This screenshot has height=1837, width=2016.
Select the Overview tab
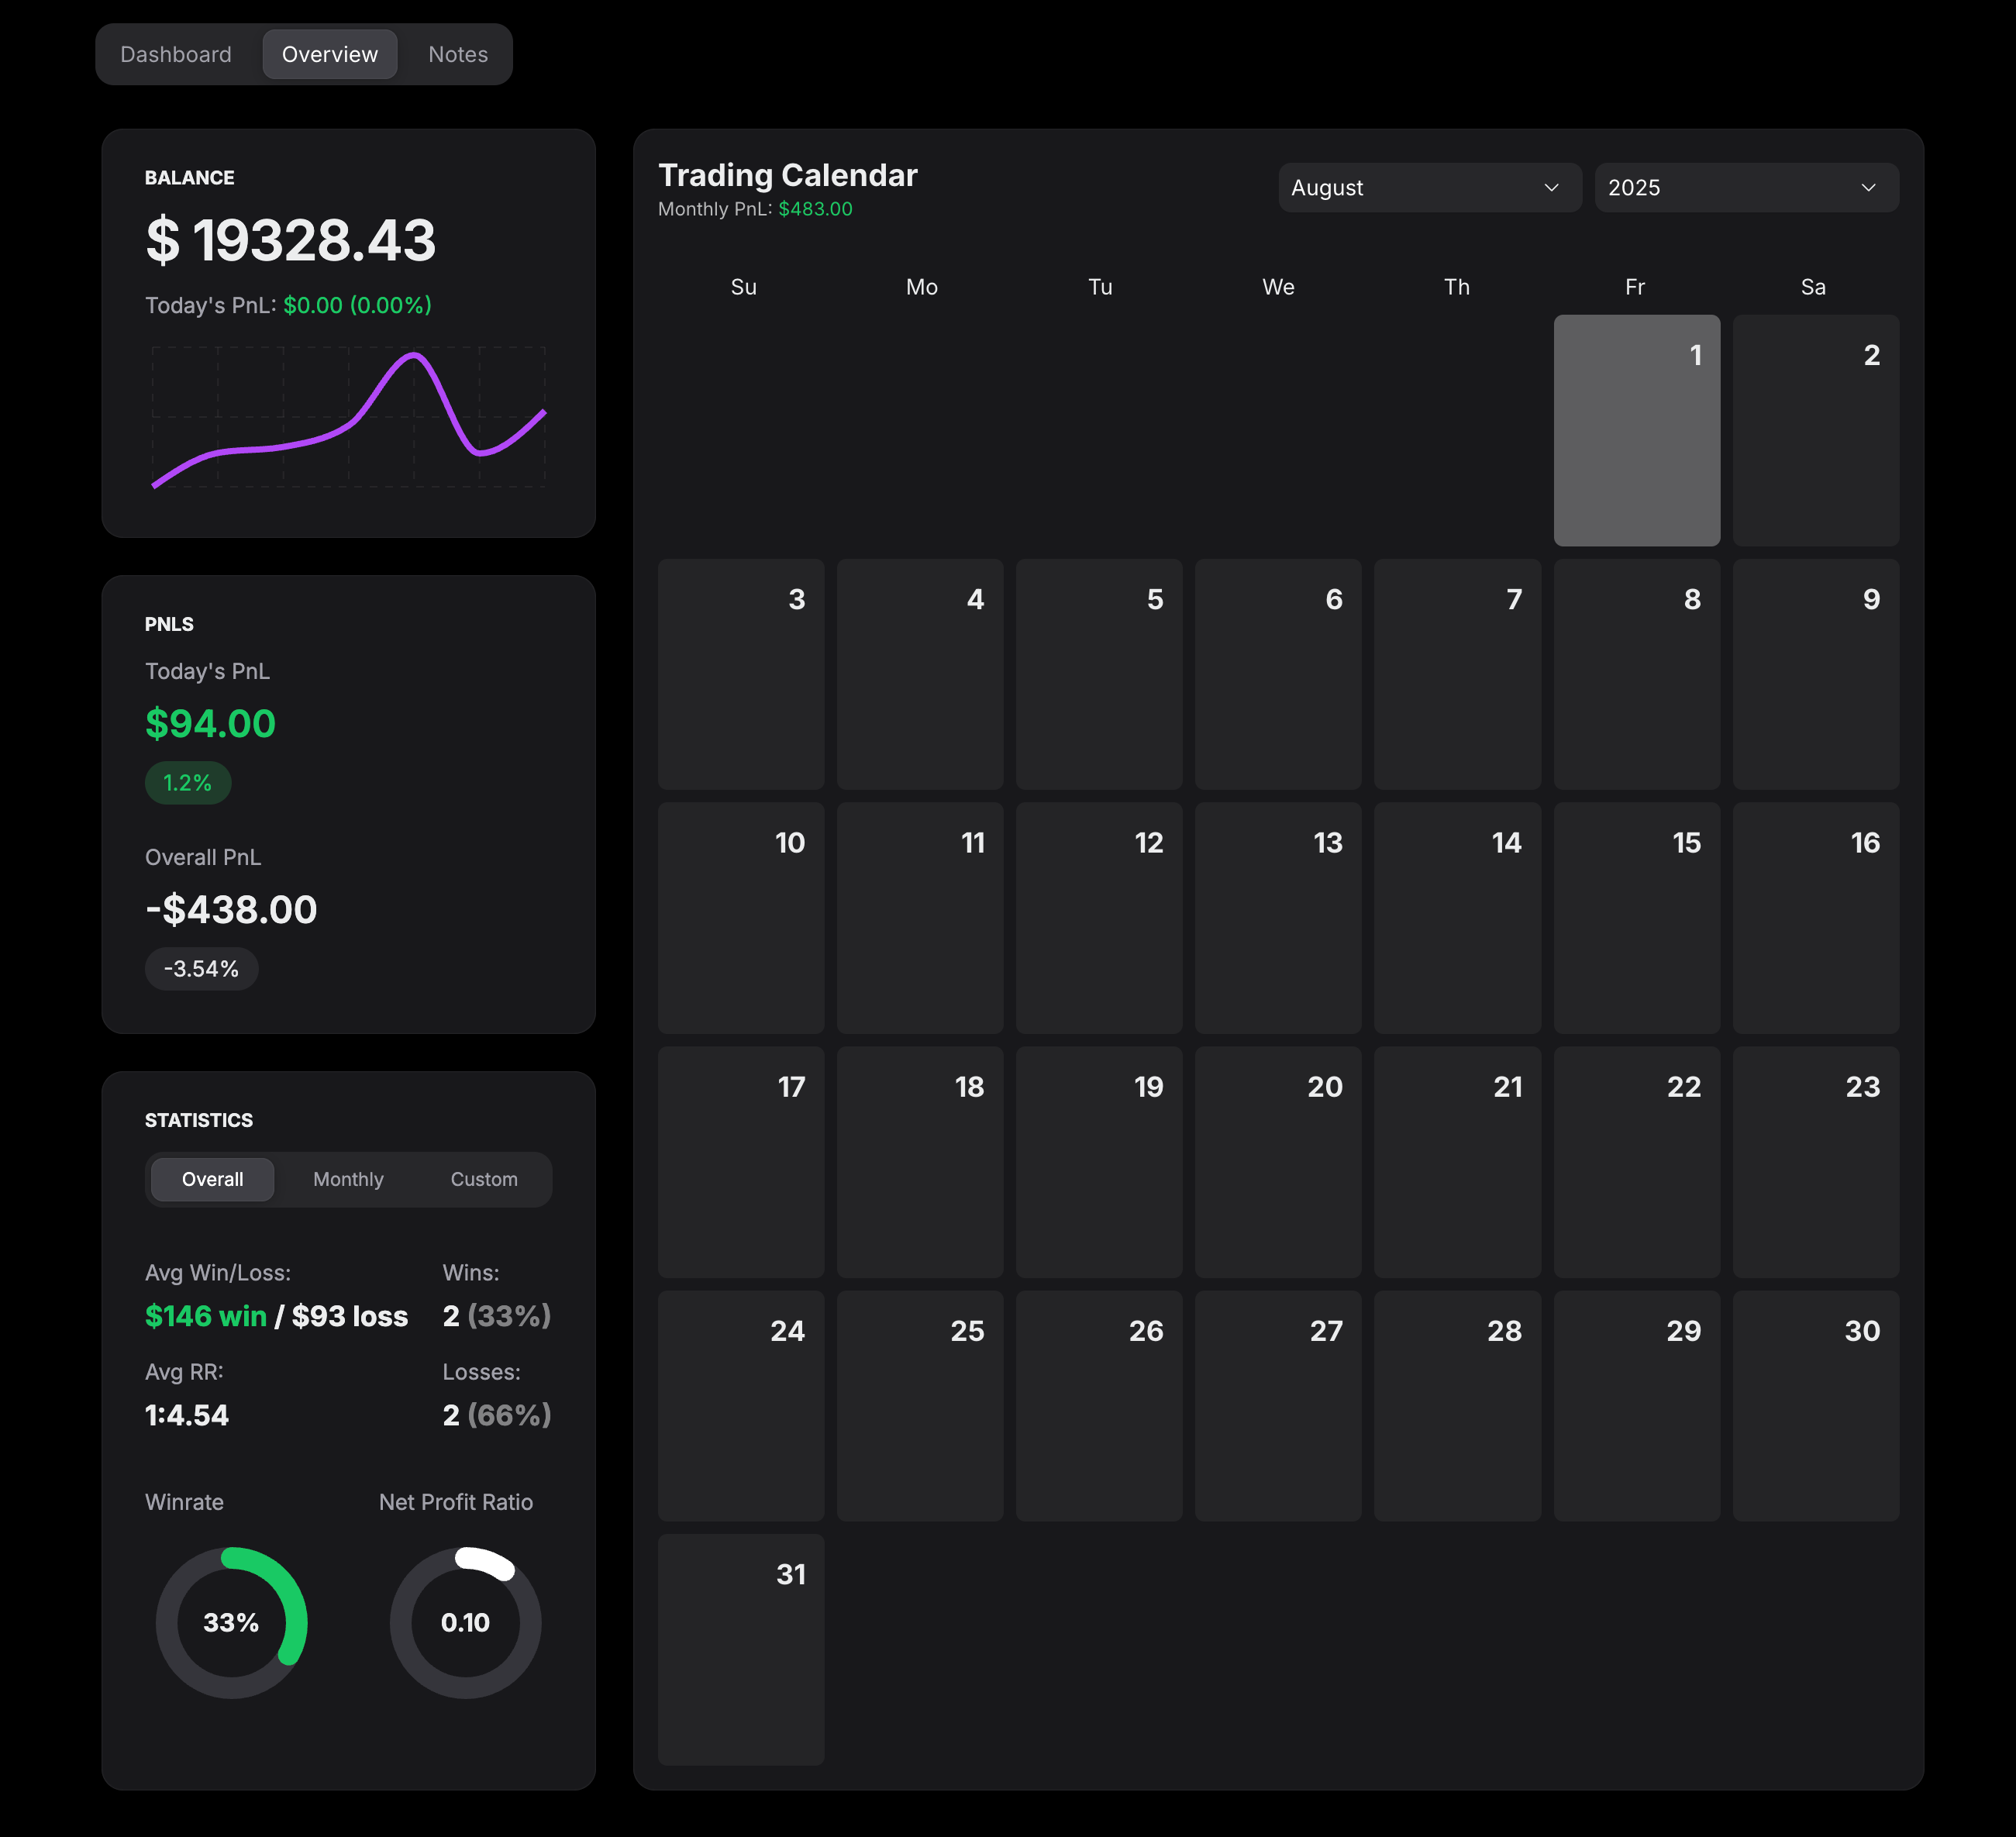(x=330, y=54)
